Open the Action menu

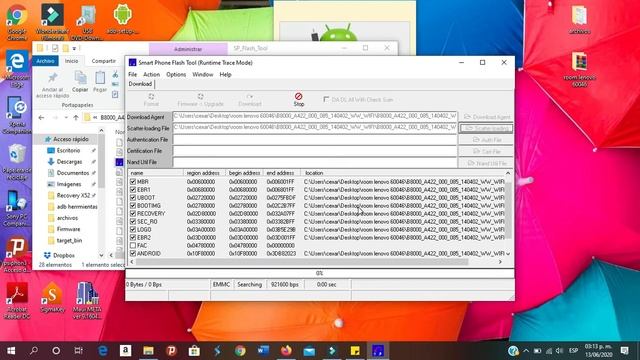[151, 75]
